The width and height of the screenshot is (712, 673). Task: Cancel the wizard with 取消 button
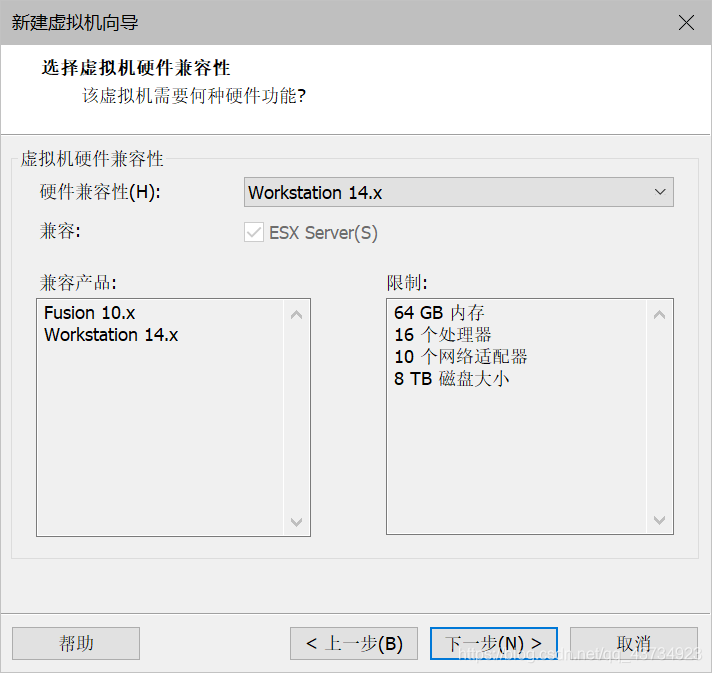coord(633,643)
